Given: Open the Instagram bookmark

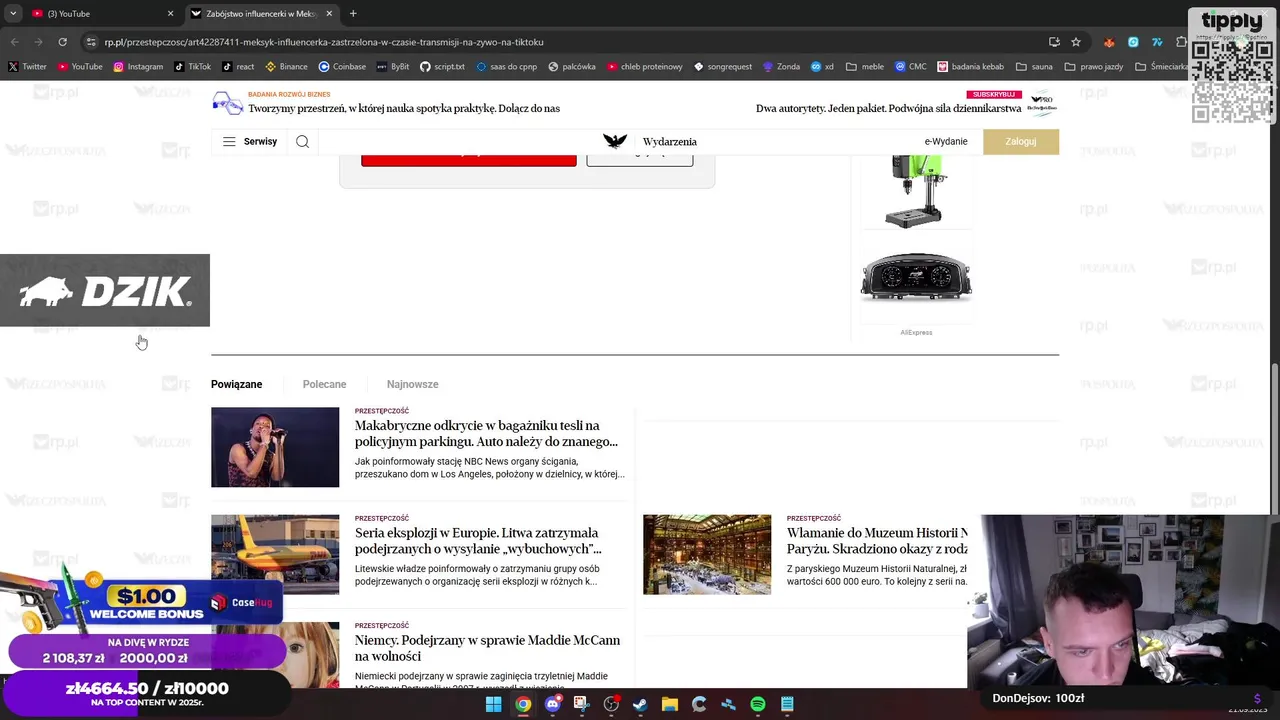Looking at the screenshot, I should [x=138, y=67].
